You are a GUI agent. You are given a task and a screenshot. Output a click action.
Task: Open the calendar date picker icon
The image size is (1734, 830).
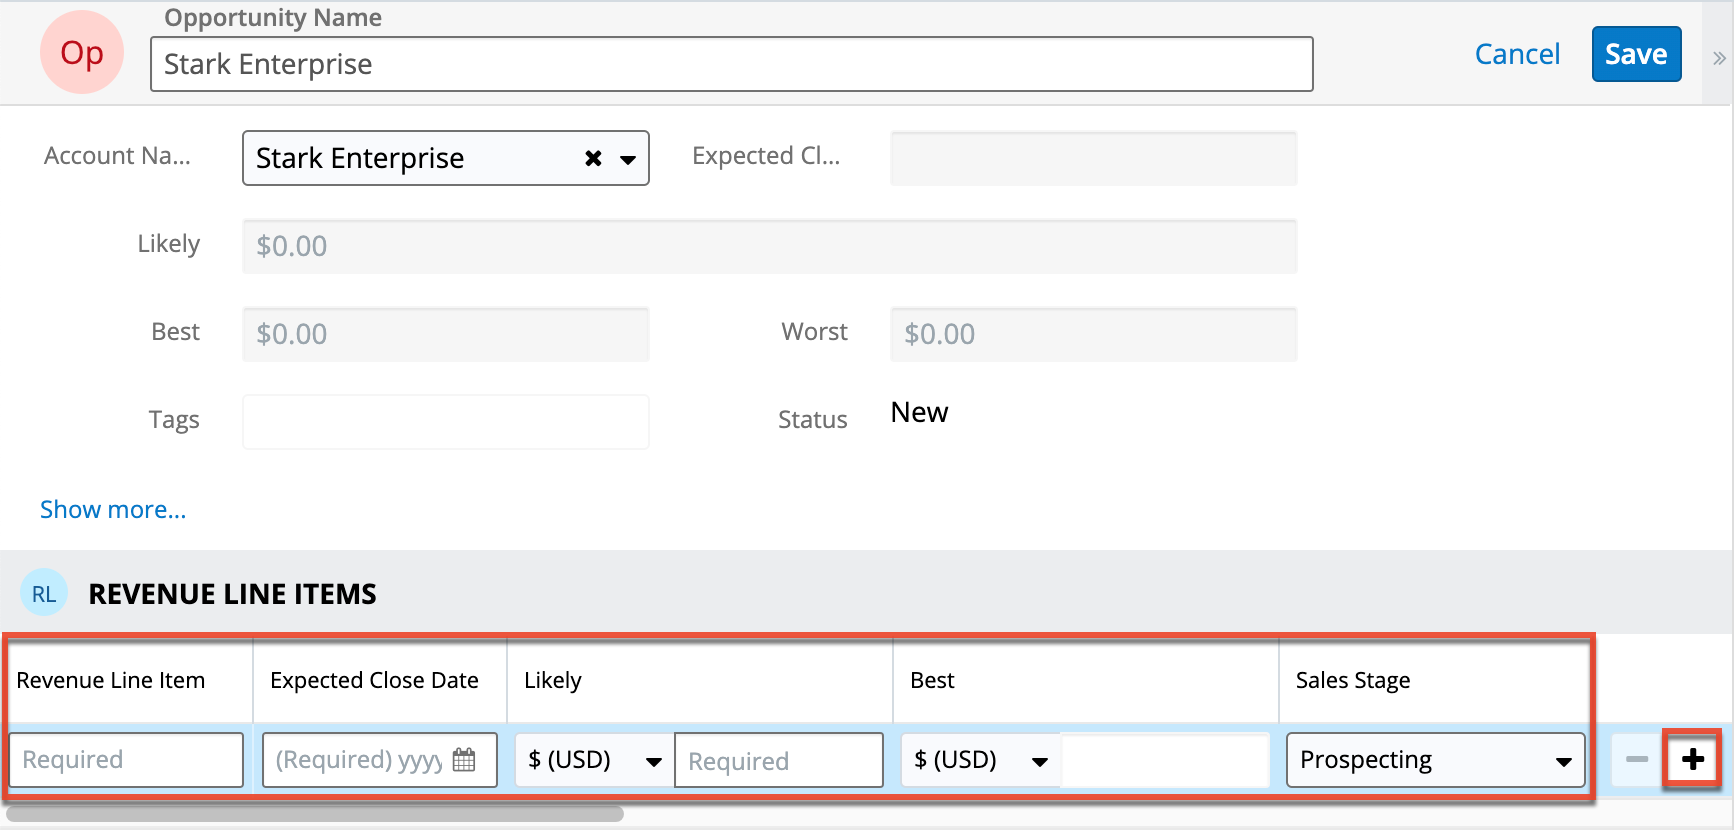coord(464,760)
